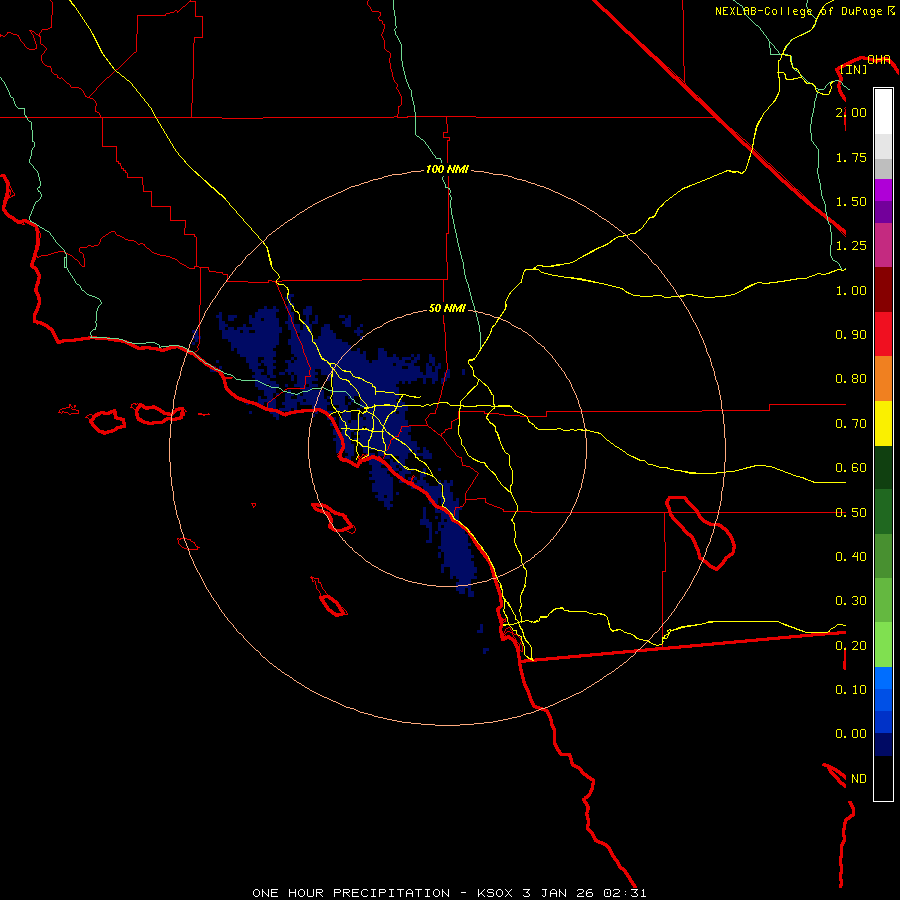Viewport: 900px width, 900px height.
Task: Click the 'ONE HOUR PRECIPITATION - KSOX' caption
Action: [382, 893]
